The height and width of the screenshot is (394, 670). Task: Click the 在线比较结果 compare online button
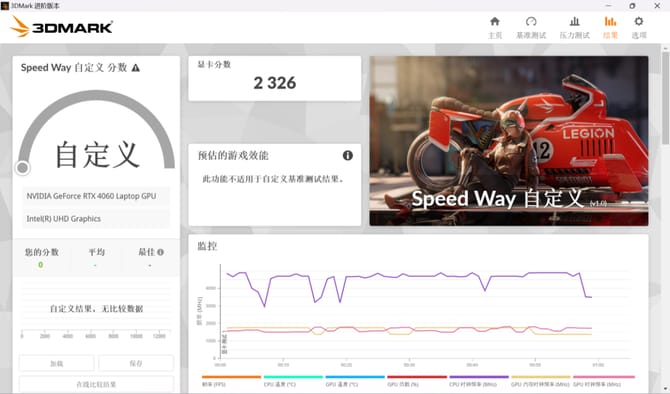(x=96, y=384)
